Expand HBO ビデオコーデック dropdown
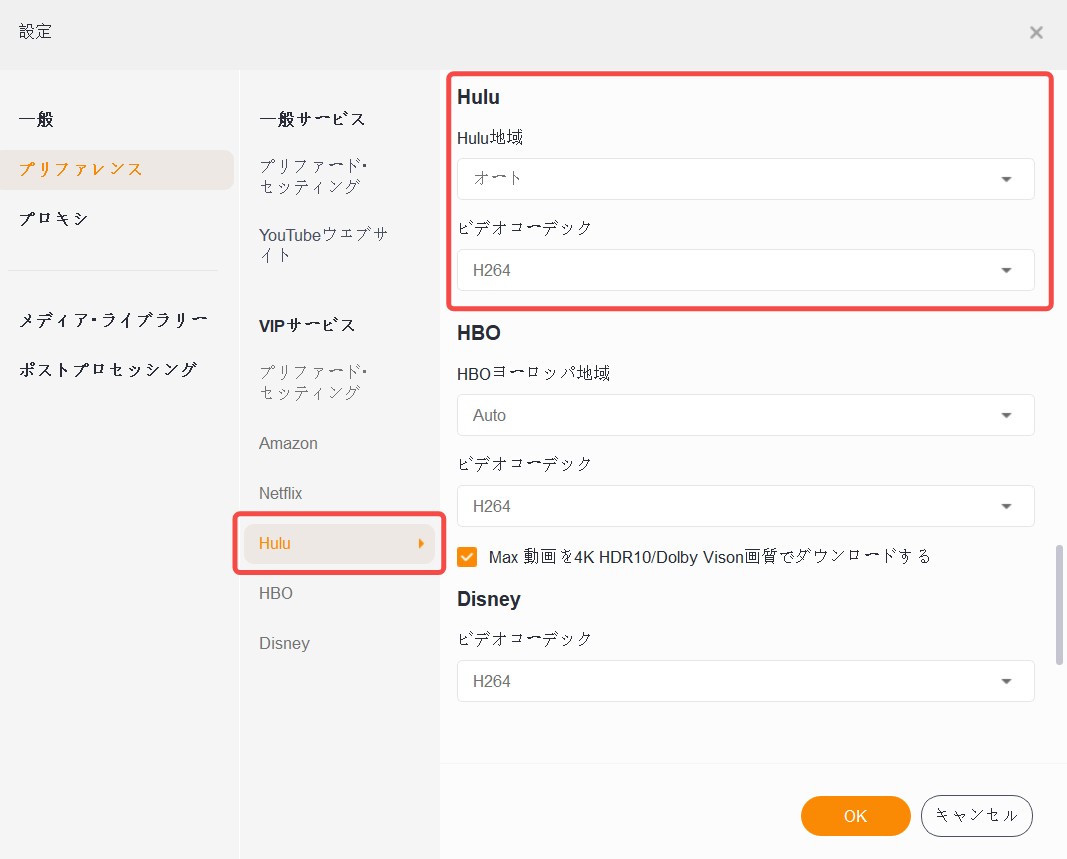Viewport: 1067px width, 859px height. pyautogui.click(x=746, y=506)
